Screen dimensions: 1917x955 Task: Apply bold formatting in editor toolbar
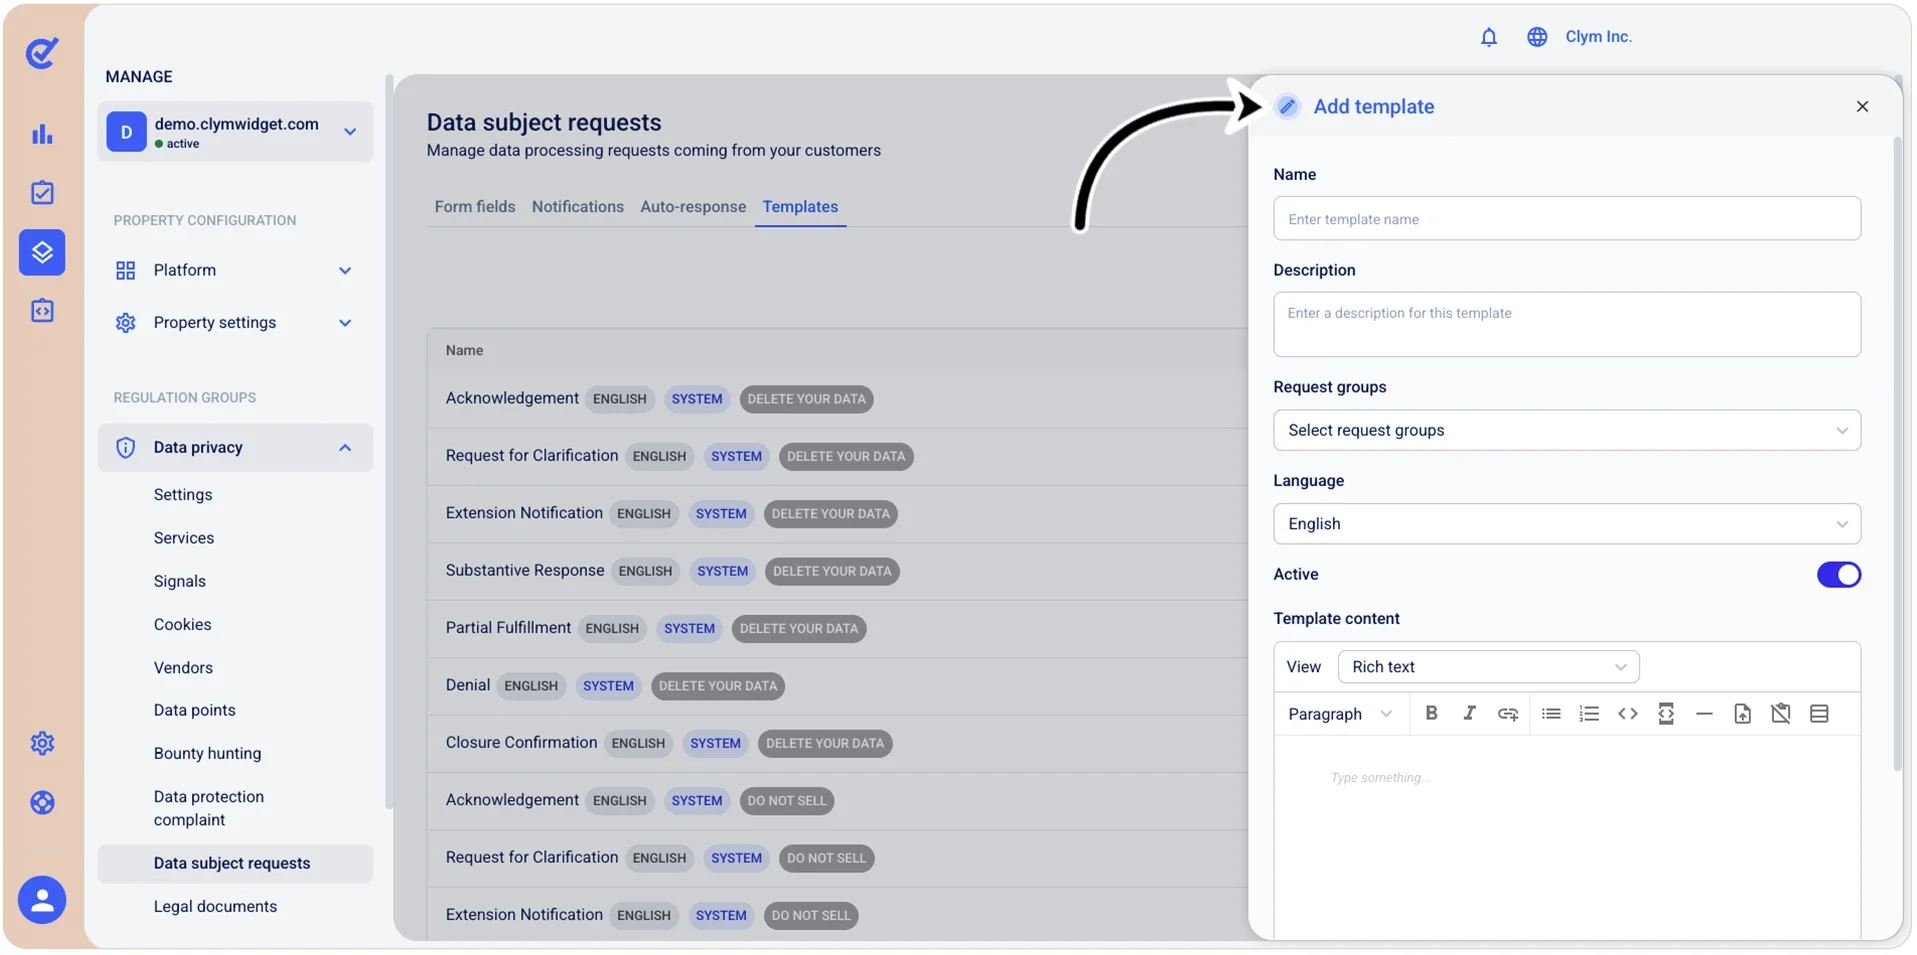pos(1431,713)
